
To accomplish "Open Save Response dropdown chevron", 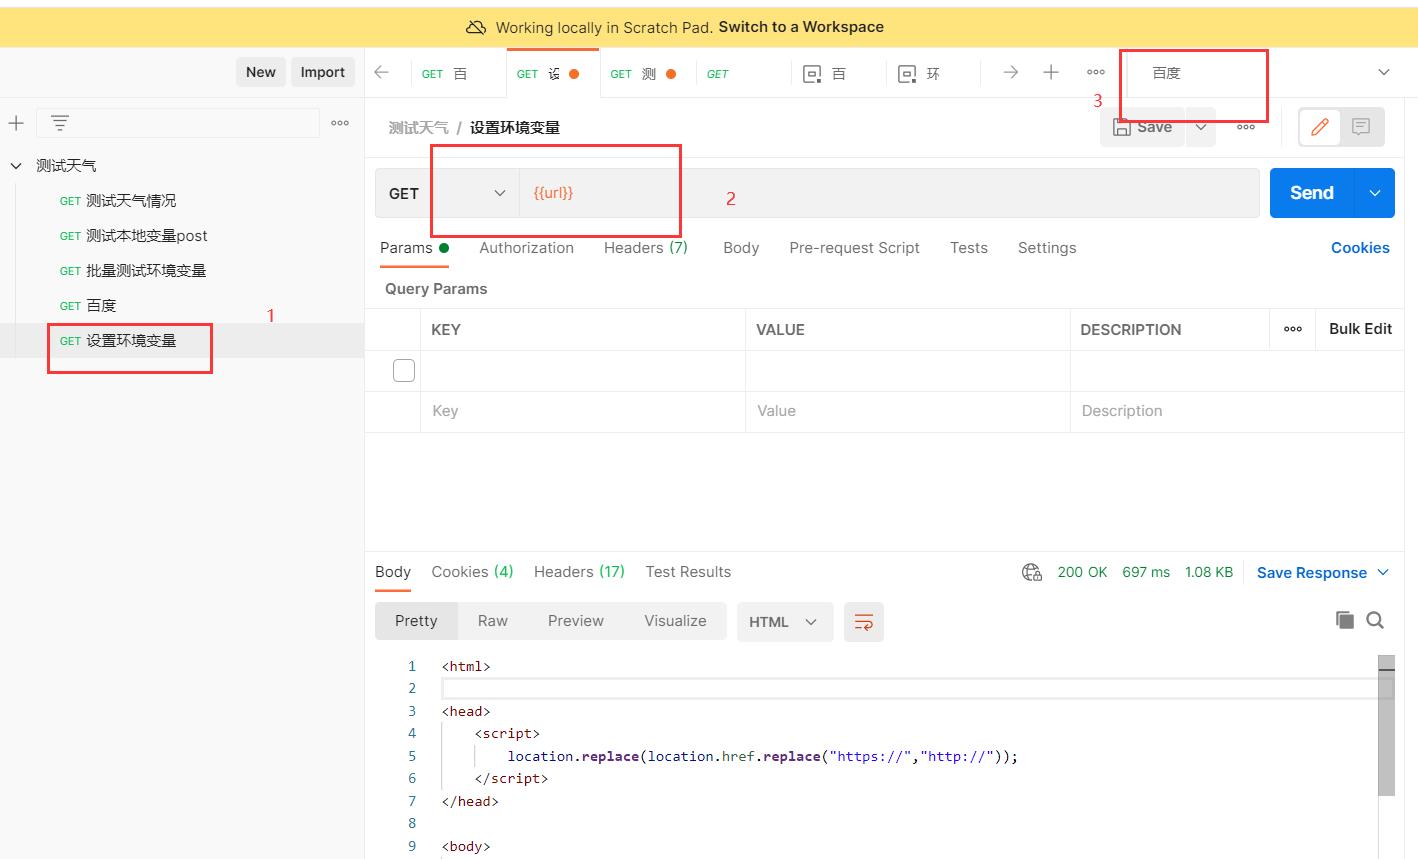I will pyautogui.click(x=1383, y=572).
